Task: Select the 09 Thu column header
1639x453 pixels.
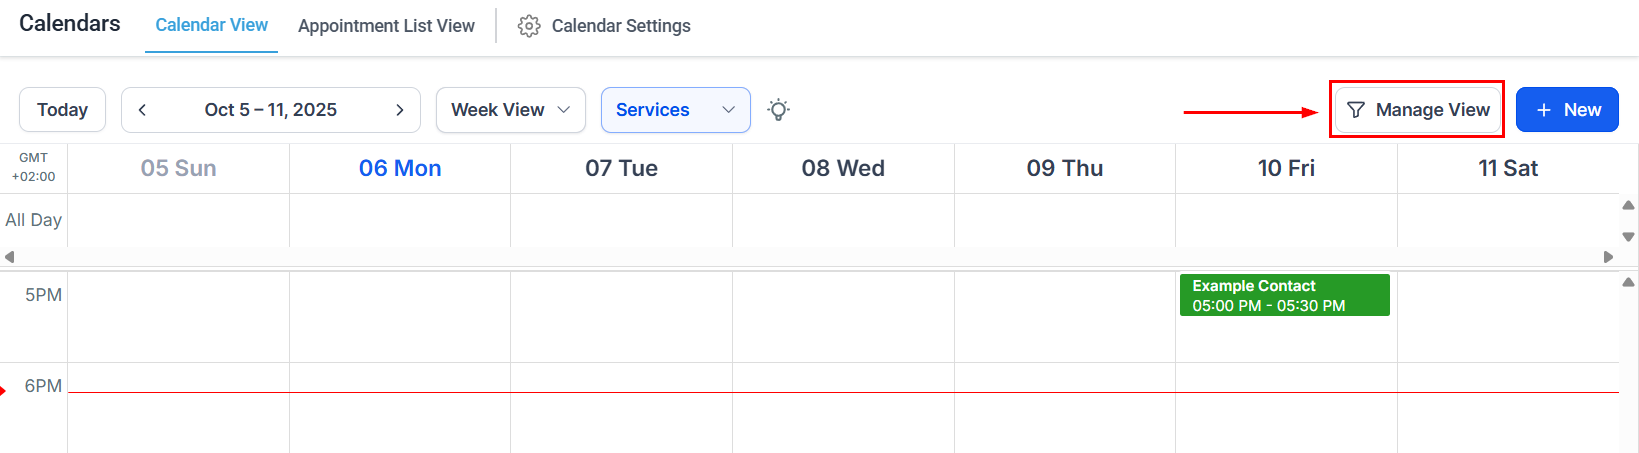Action: (x=1065, y=168)
